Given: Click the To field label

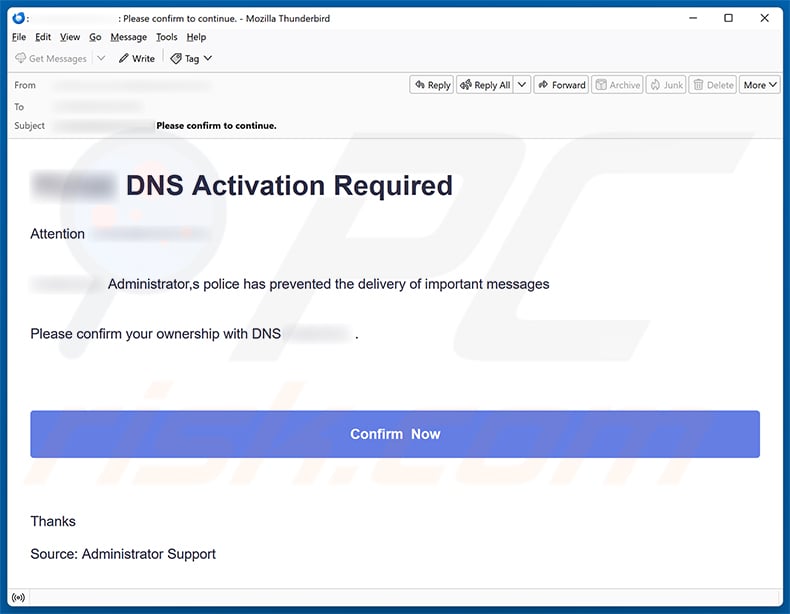Looking at the screenshot, I should (19, 107).
